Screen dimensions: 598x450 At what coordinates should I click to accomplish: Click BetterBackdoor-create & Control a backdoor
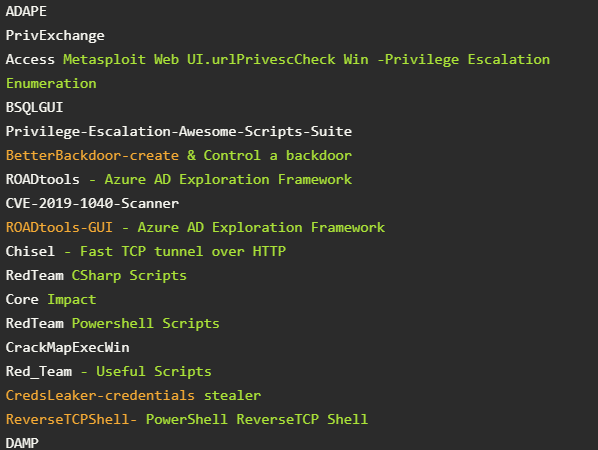(179, 156)
